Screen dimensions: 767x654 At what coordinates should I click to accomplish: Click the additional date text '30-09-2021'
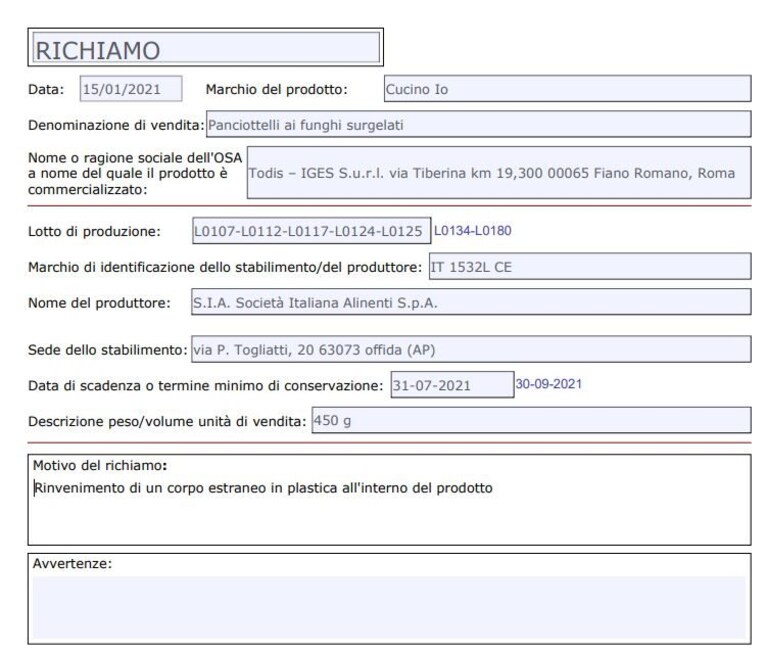[x=549, y=384]
